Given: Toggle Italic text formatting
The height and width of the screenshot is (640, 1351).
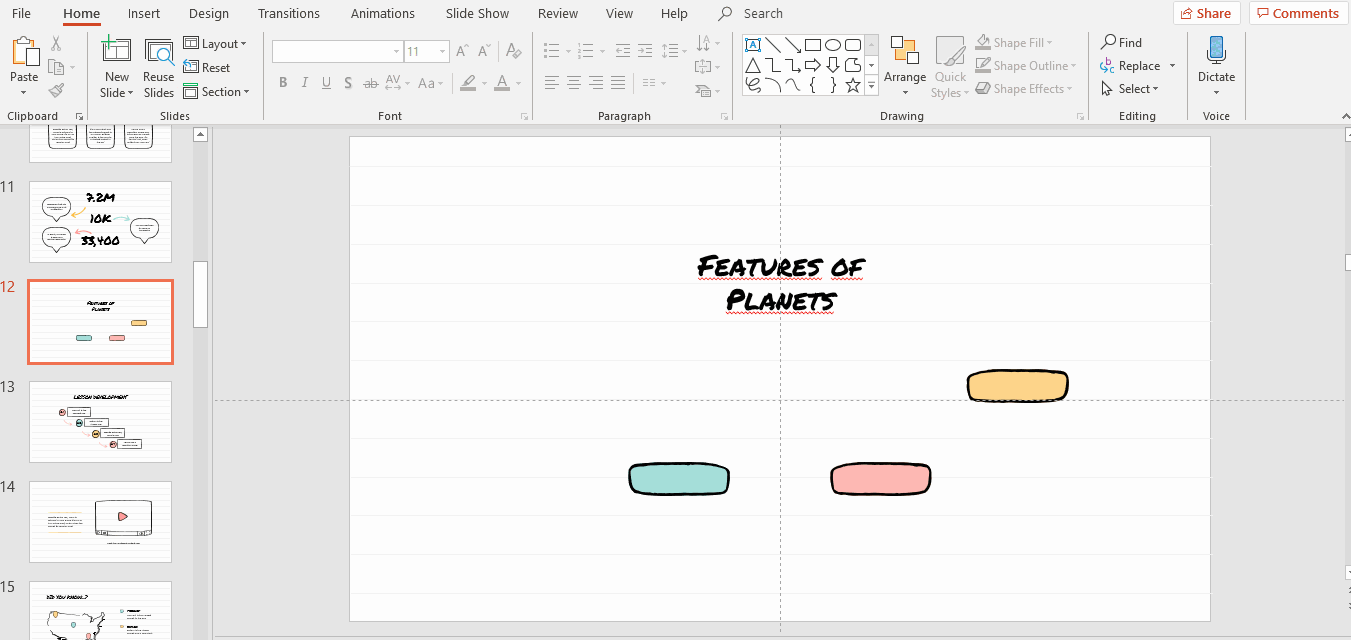Looking at the screenshot, I should coord(305,83).
